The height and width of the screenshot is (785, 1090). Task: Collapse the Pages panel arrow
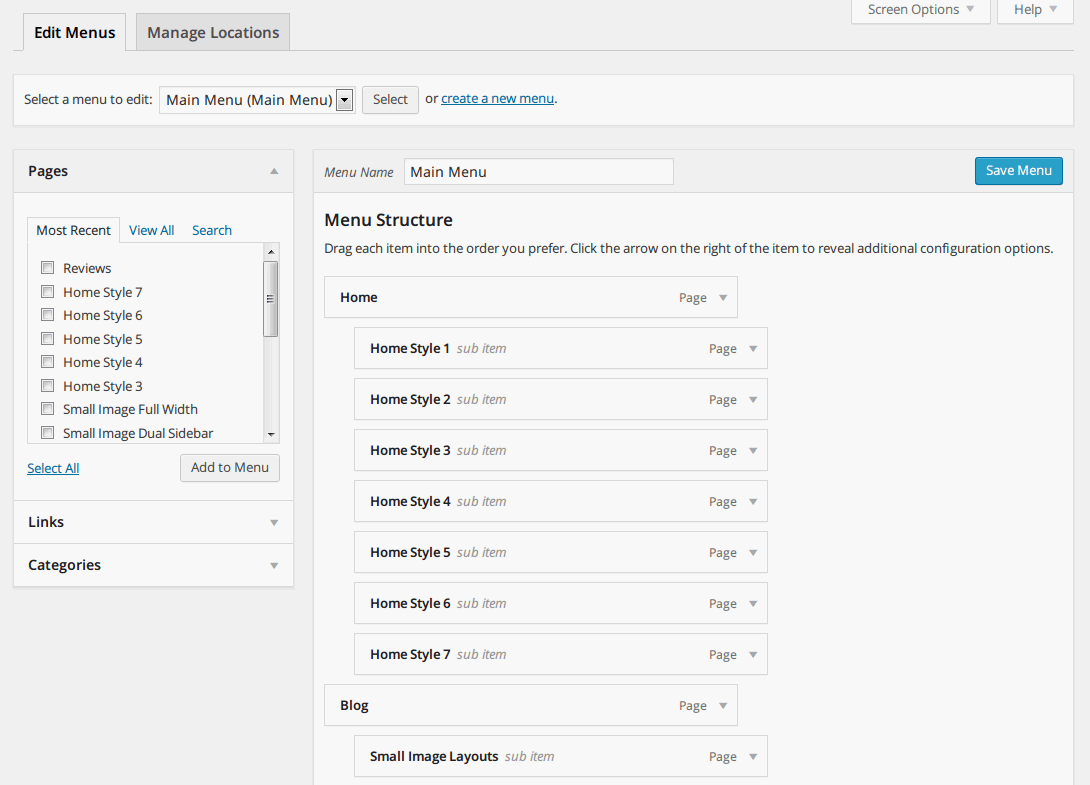point(274,171)
